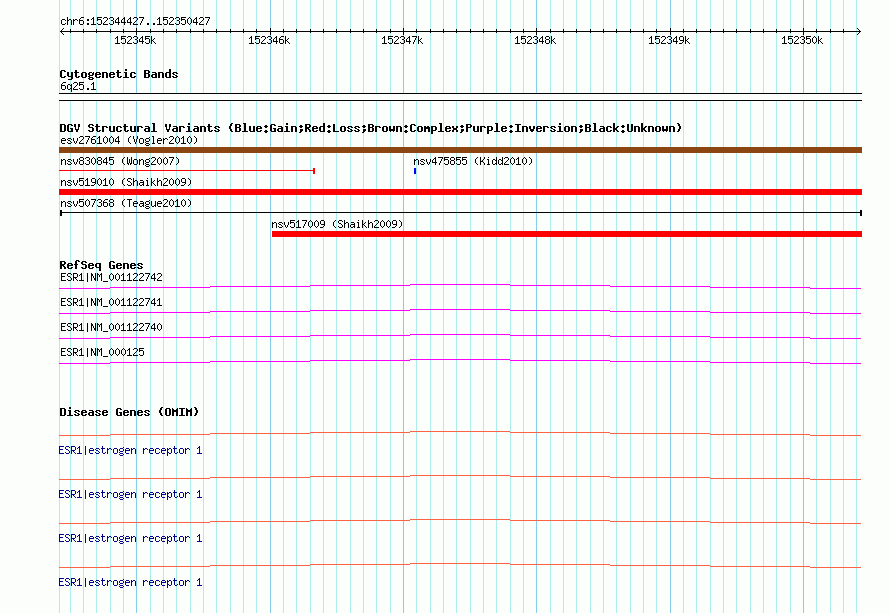Open the nsv507368 (Teague2010) label
Viewport: 890px width, 613px height.
pyautogui.click(x=126, y=203)
